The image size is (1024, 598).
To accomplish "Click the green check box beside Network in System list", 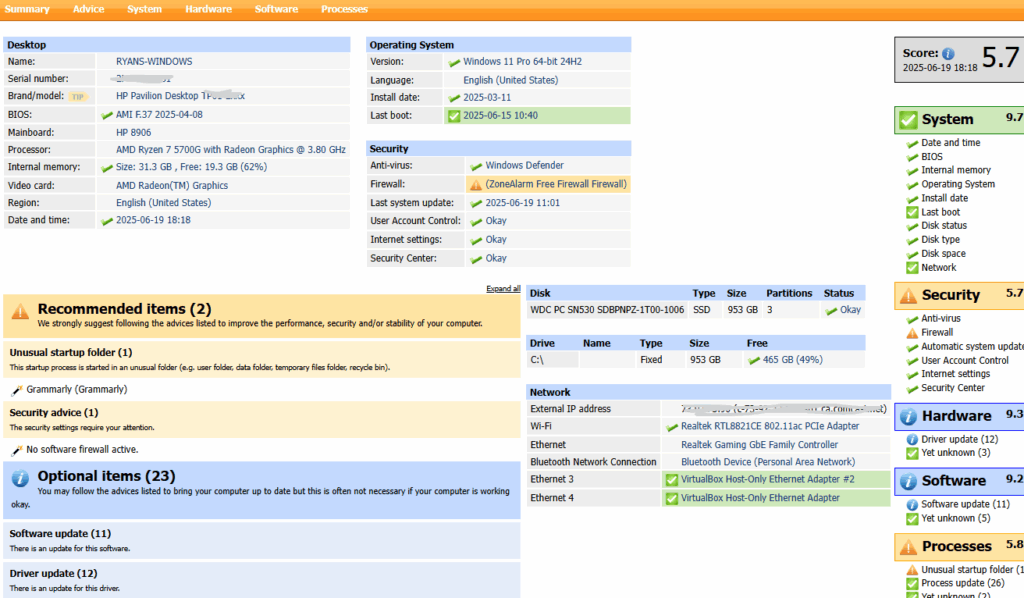I will [912, 268].
